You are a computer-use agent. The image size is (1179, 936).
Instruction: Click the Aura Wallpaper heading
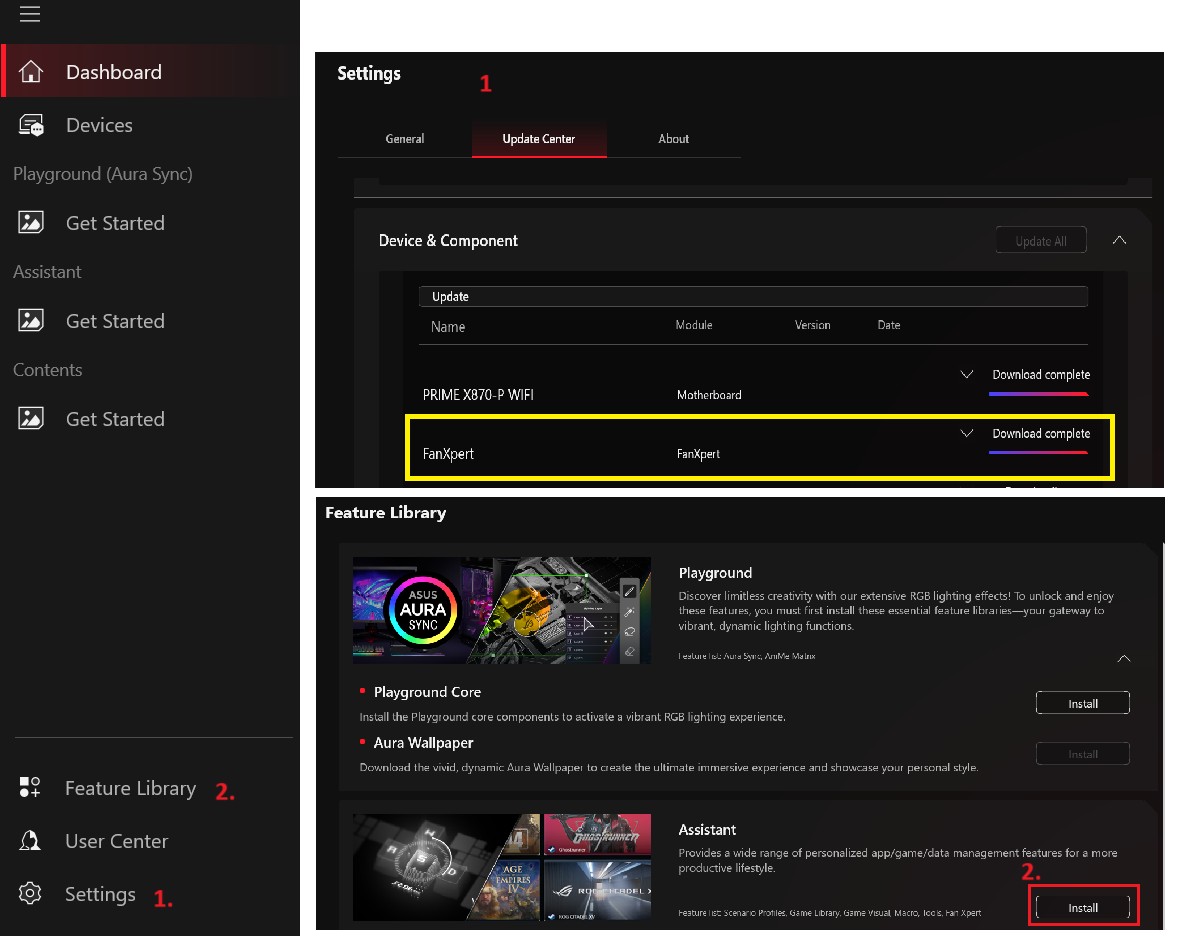pos(423,743)
